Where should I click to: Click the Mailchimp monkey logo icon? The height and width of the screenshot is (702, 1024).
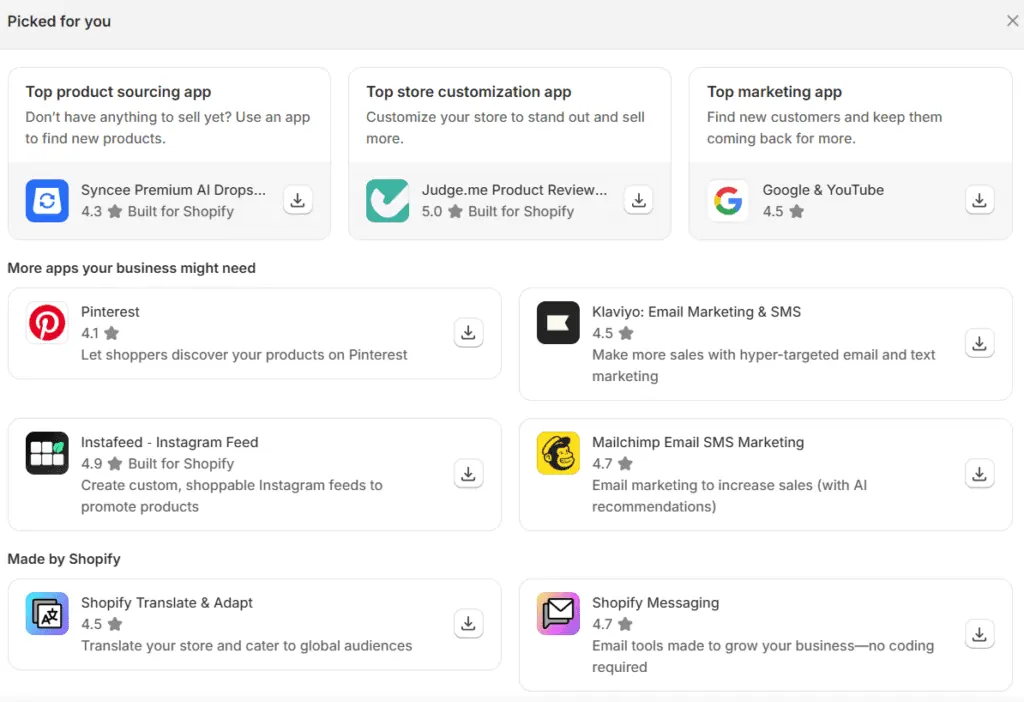558,453
